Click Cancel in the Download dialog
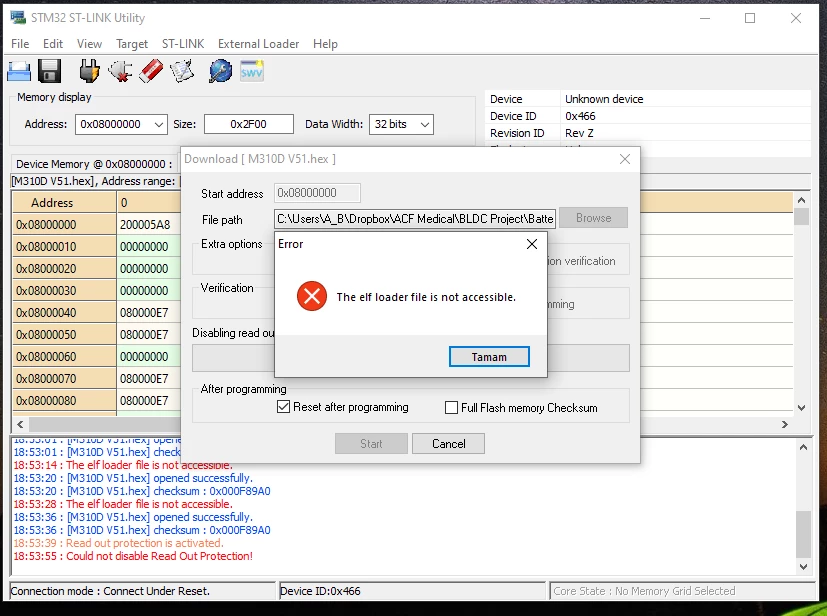827x616 pixels. (448, 444)
